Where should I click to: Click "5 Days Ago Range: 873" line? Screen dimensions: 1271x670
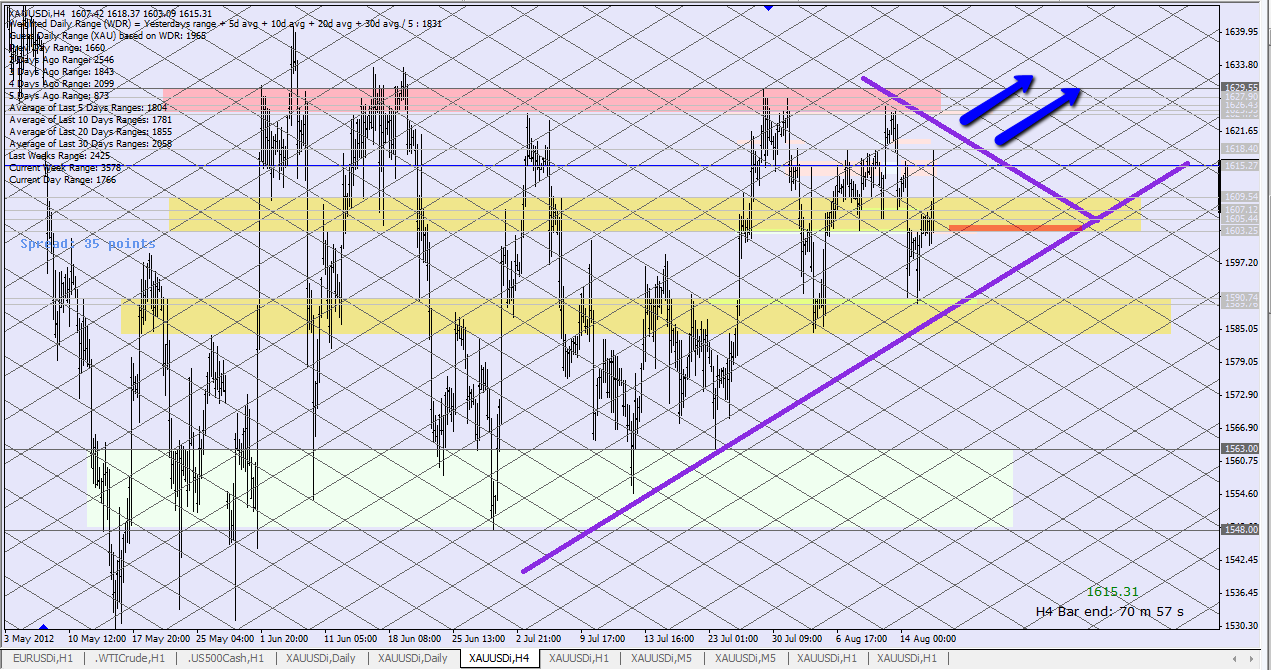(x=59, y=96)
